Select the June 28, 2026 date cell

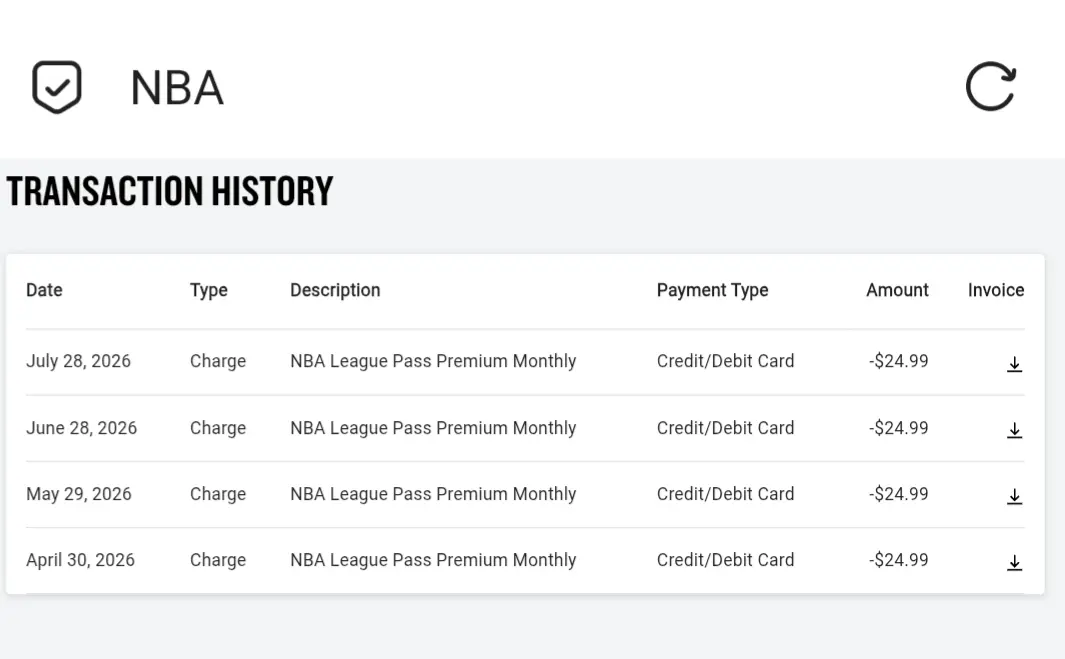pyautogui.click(x=82, y=428)
